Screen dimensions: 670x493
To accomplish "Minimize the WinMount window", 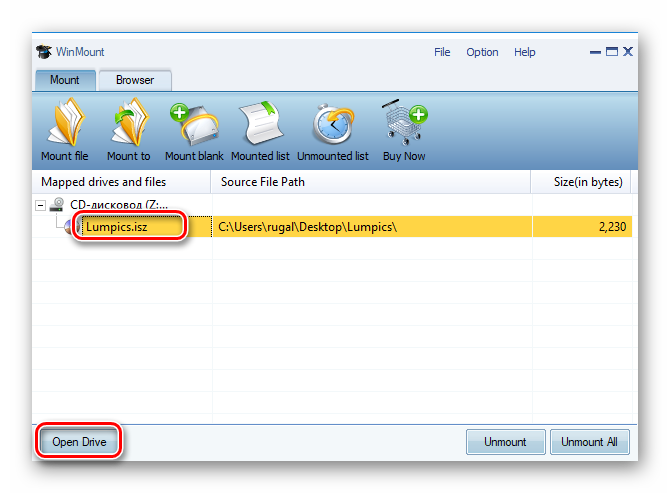I will coord(595,52).
